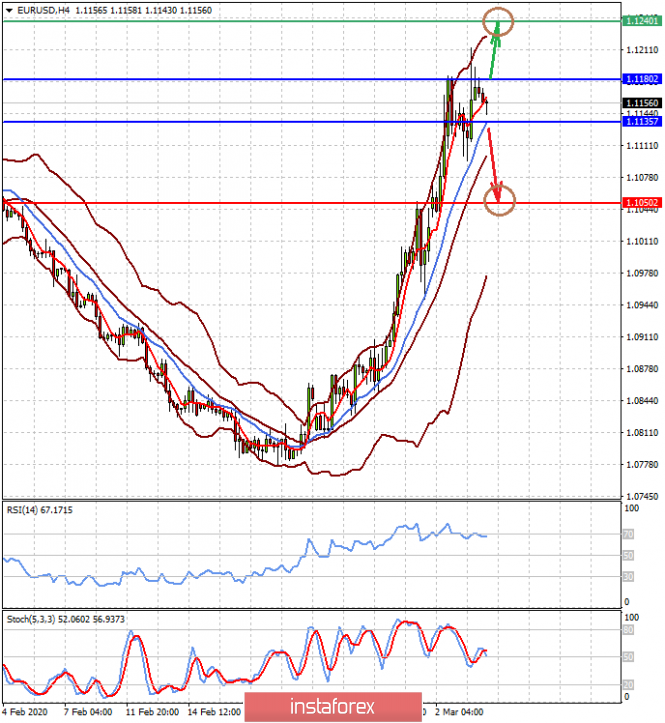Select the 14 Feb 12:00 time label
The height and width of the screenshot is (723, 665).
click(x=214, y=712)
